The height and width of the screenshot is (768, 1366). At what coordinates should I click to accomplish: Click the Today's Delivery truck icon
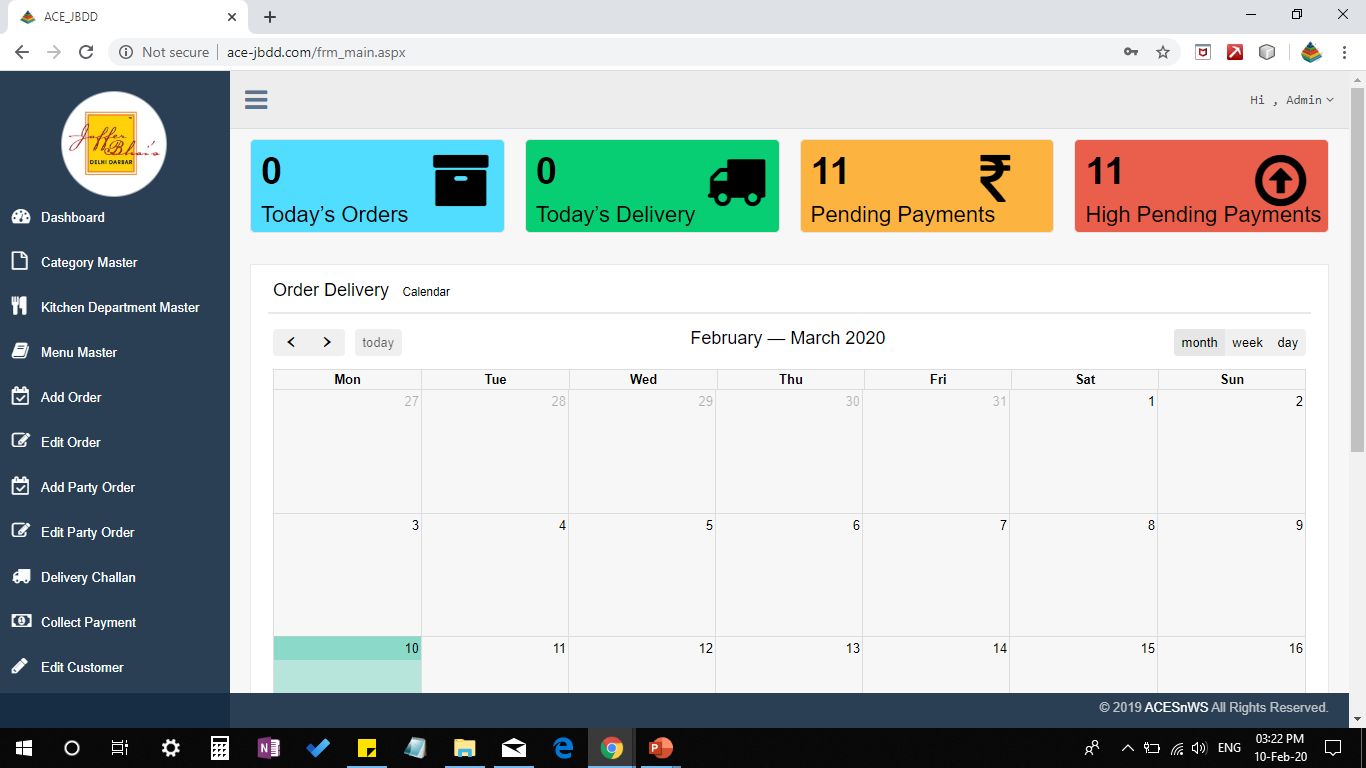(737, 182)
